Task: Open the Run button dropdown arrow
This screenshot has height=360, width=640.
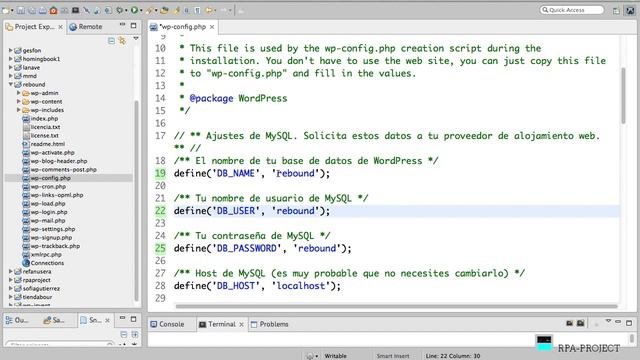Action: [x=141, y=11]
